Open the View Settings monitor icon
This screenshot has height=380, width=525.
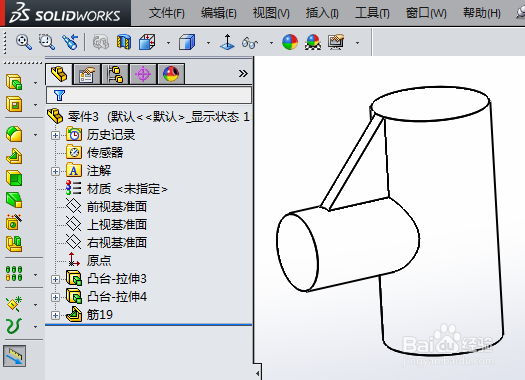point(336,42)
